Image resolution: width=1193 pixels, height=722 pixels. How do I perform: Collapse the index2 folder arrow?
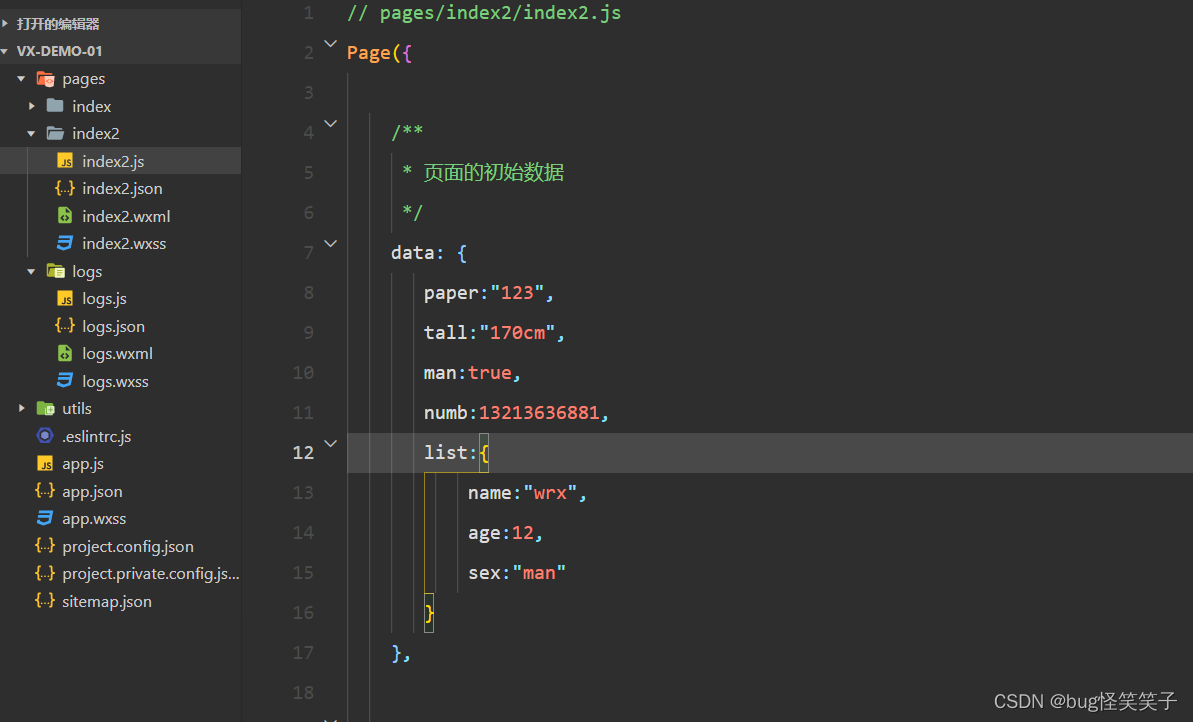point(31,133)
